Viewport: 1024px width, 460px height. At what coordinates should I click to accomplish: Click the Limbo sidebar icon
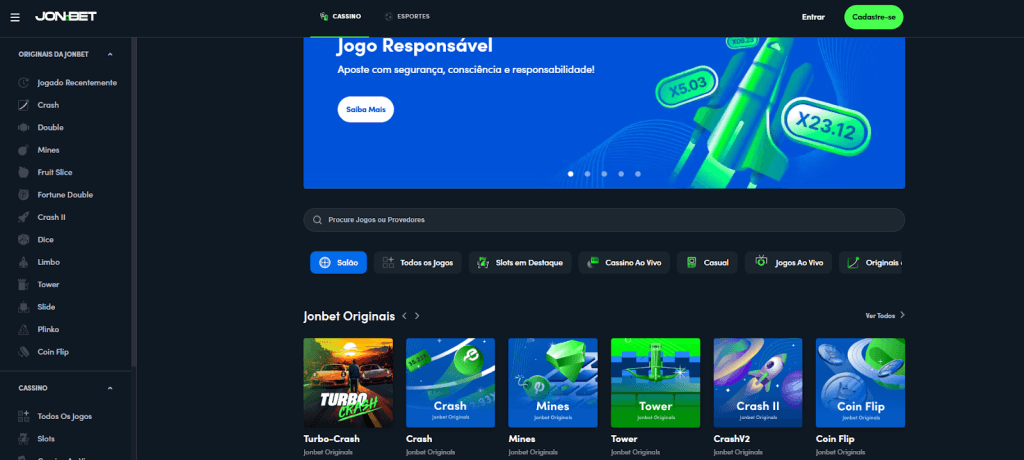pos(24,262)
